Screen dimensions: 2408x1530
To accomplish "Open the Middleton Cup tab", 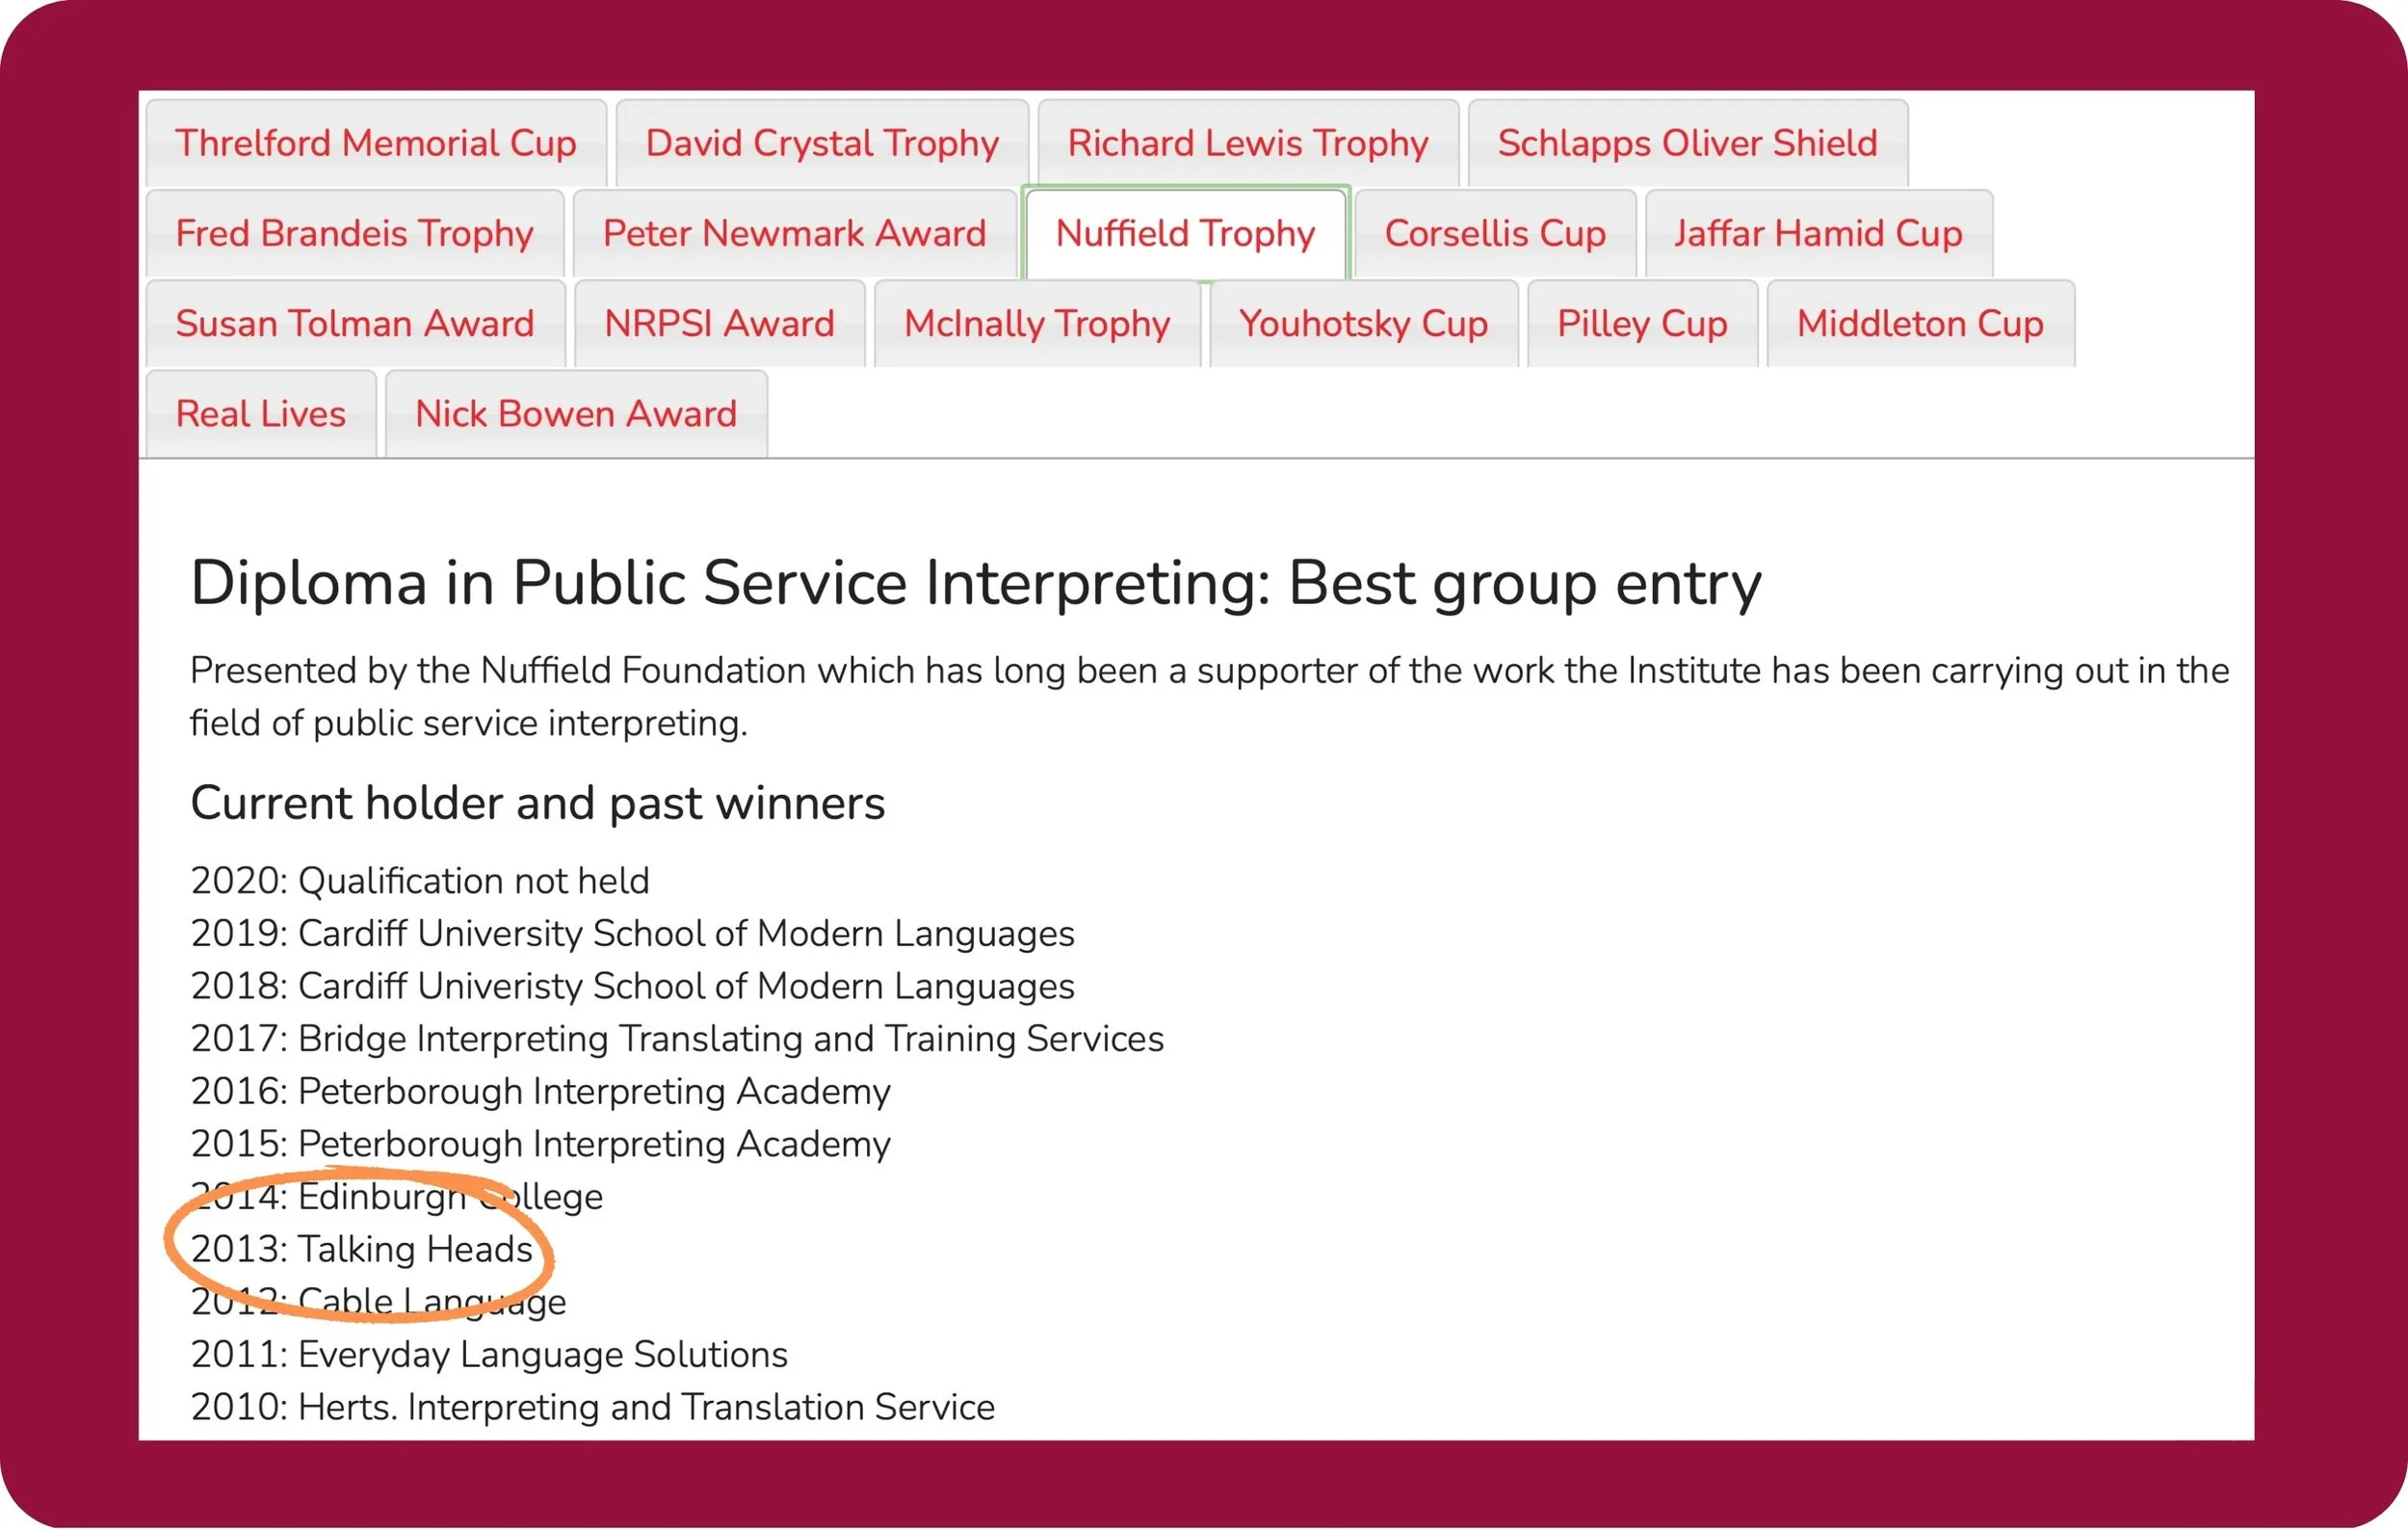I will click(1919, 323).
